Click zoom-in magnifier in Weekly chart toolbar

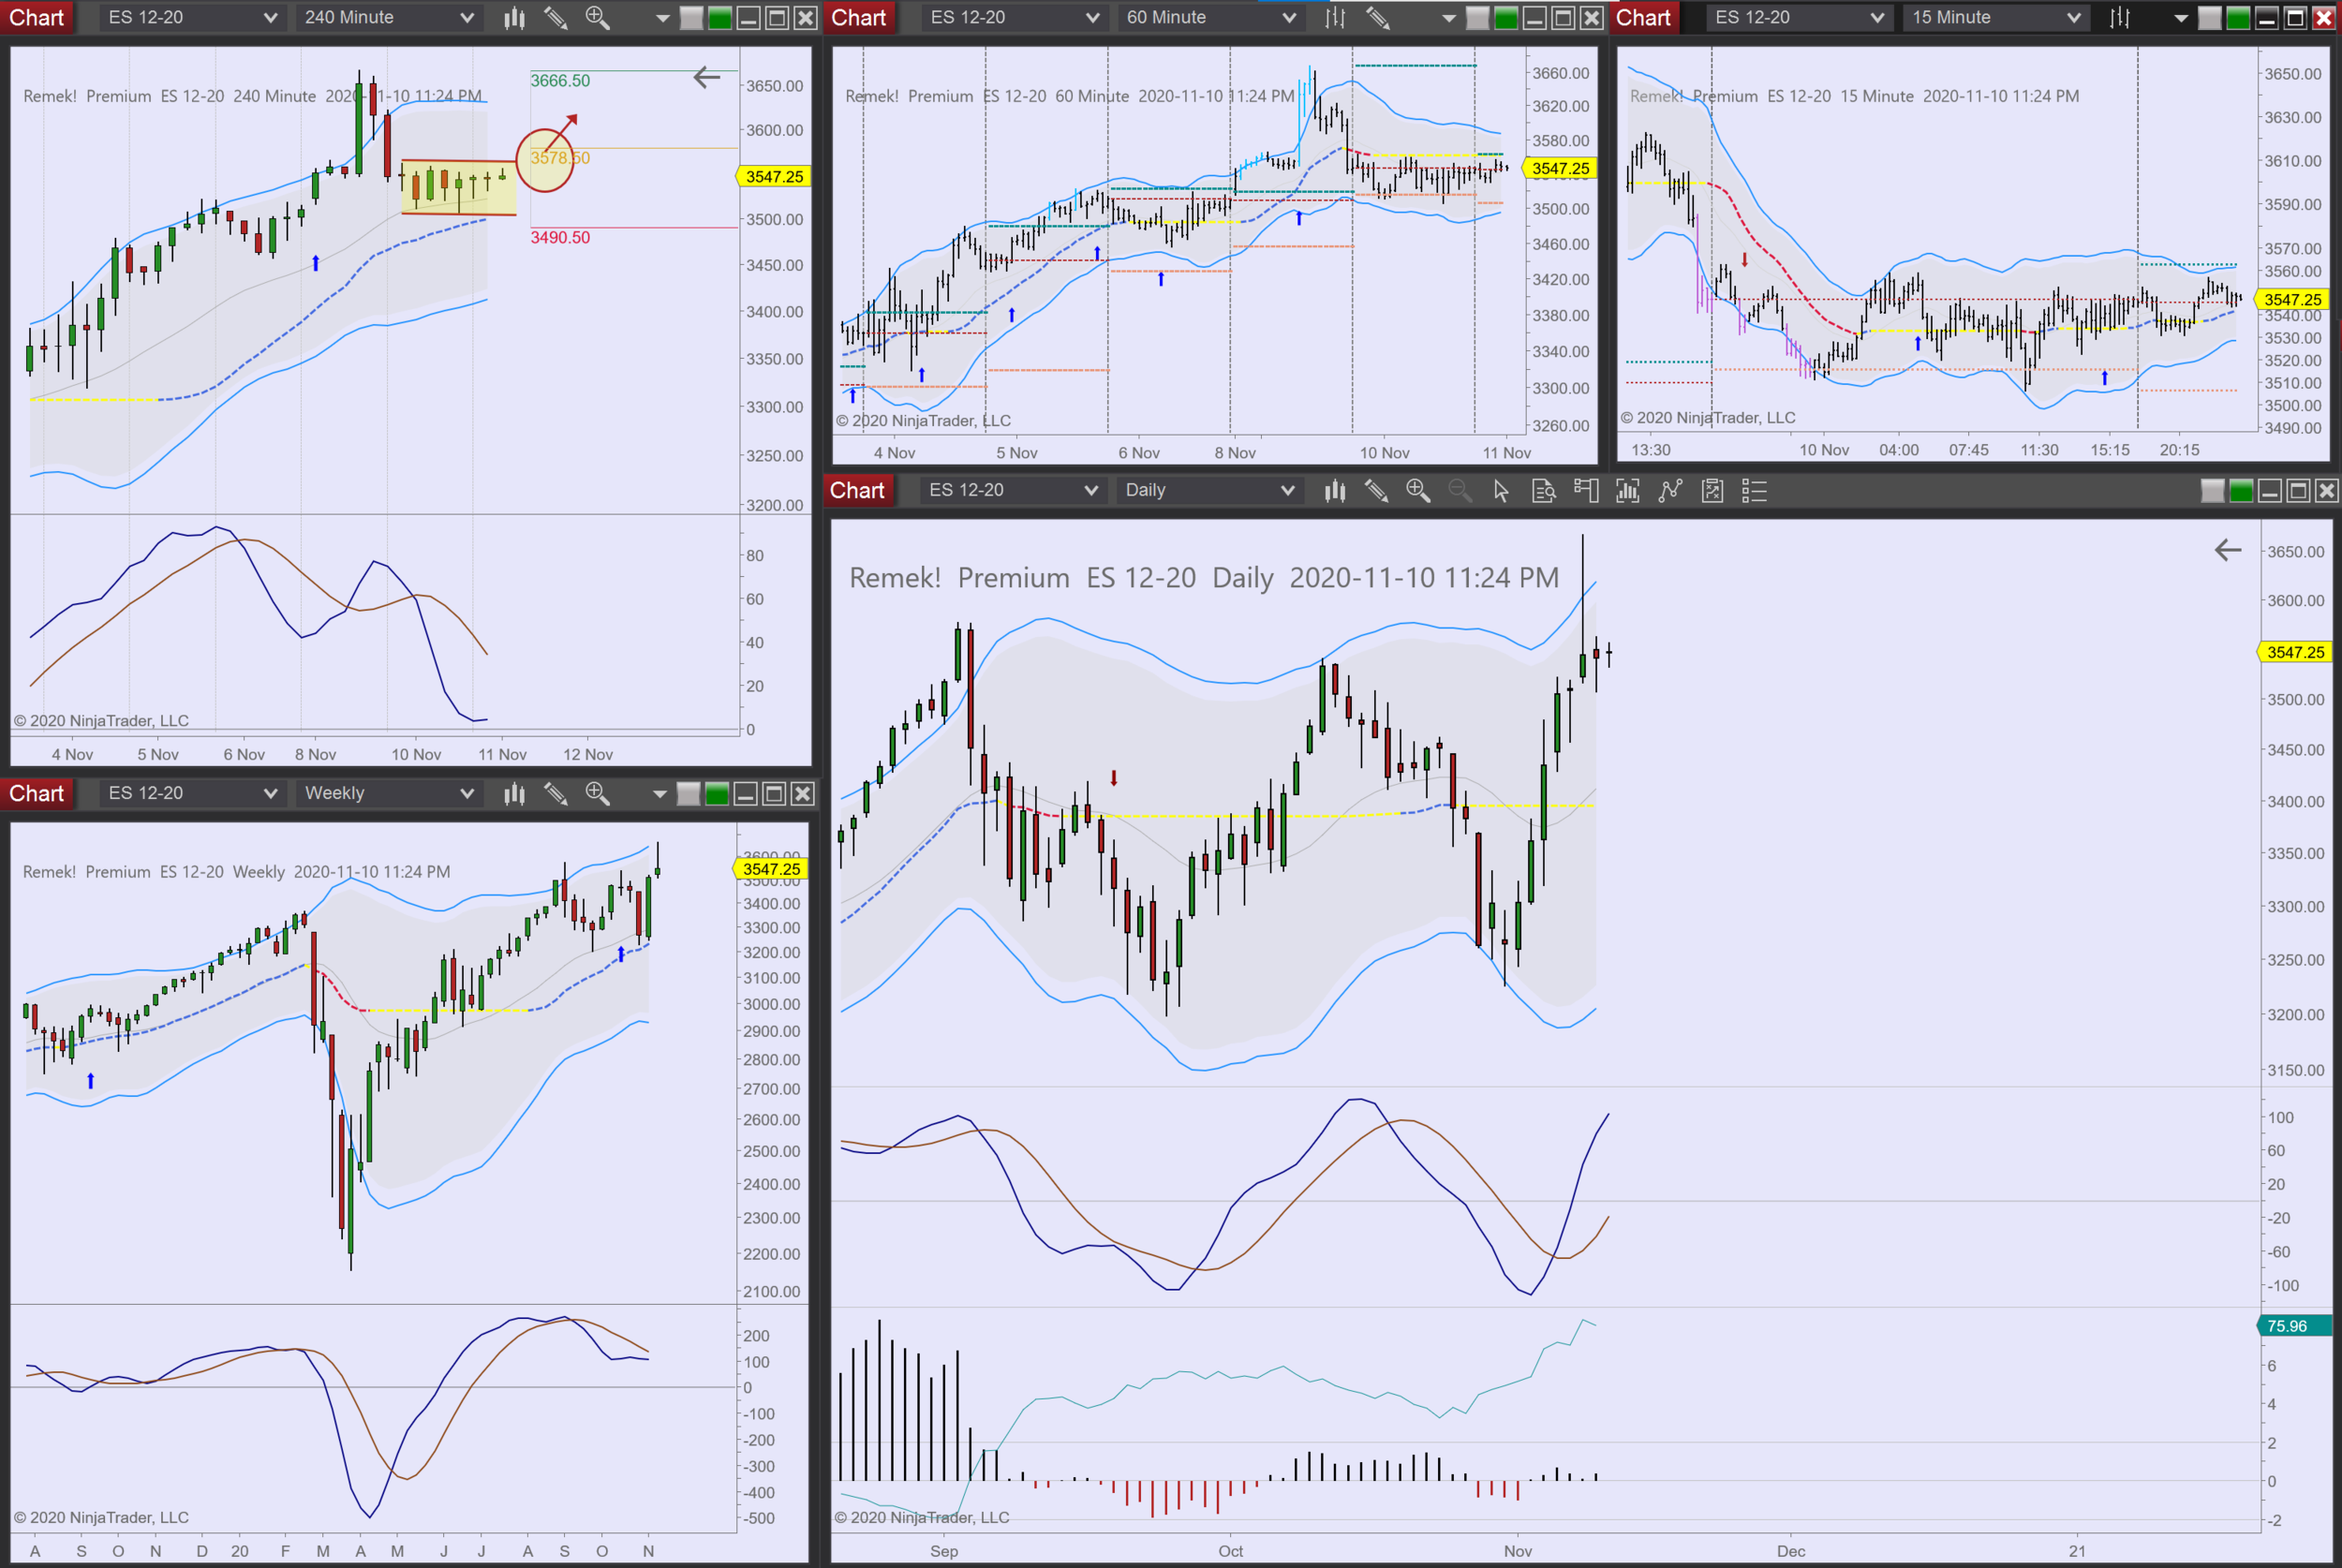pyautogui.click(x=597, y=794)
